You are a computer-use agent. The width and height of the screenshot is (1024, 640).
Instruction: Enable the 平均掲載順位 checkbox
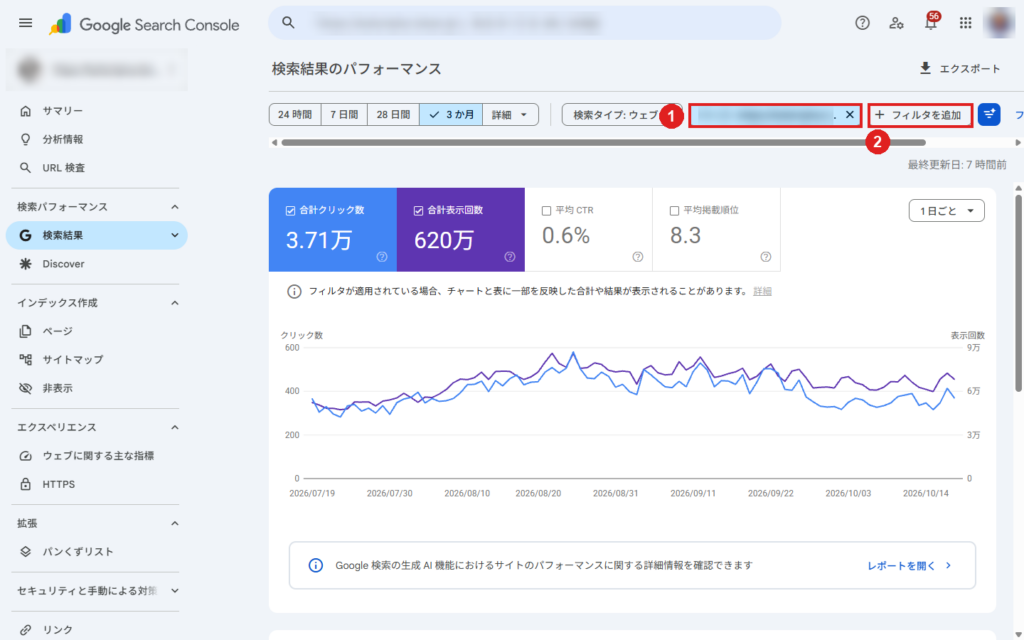pyautogui.click(x=675, y=210)
